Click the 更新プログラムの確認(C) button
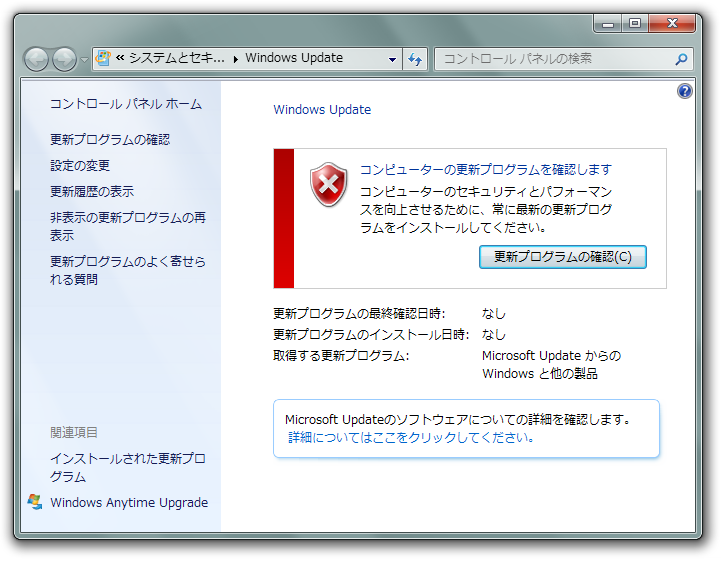Image resolution: width=721 pixels, height=565 pixels. (563, 257)
